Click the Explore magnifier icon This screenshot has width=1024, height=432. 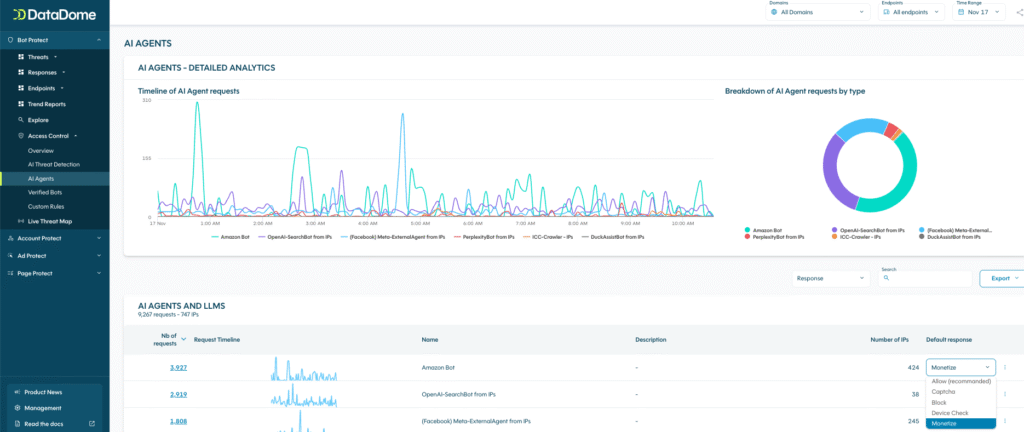pos(20,120)
